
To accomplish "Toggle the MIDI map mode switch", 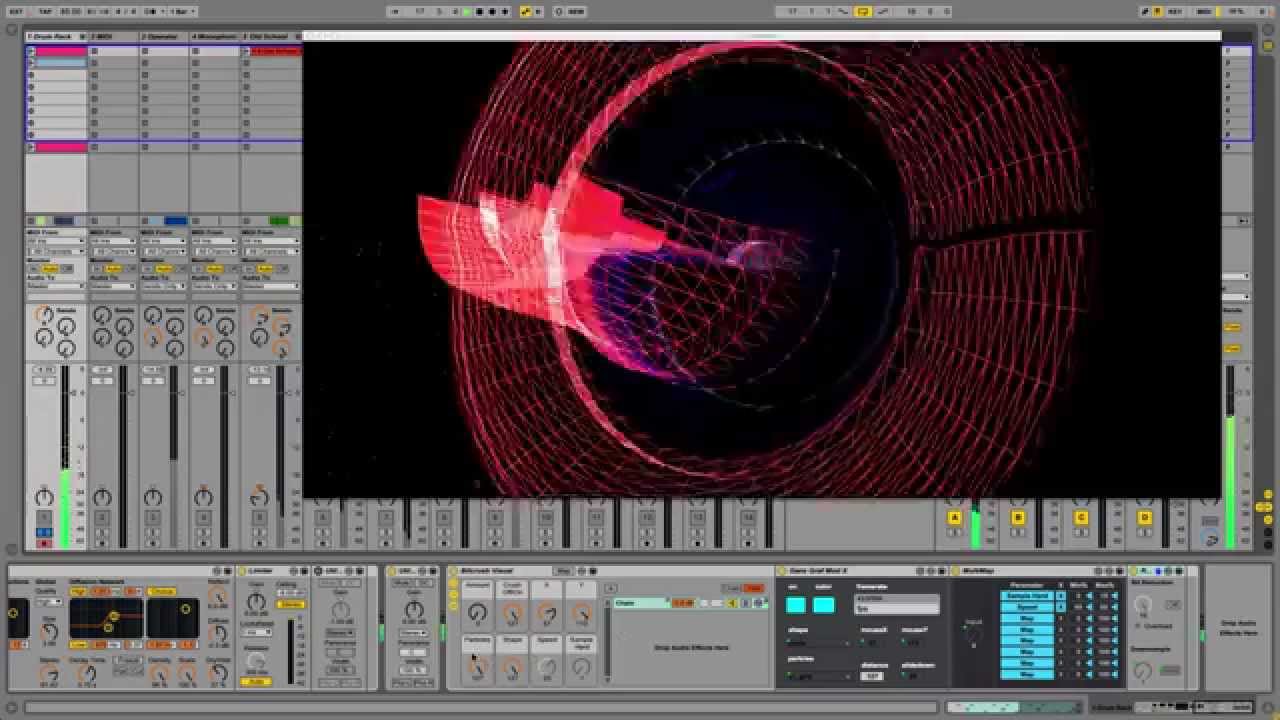I will (x=1205, y=11).
